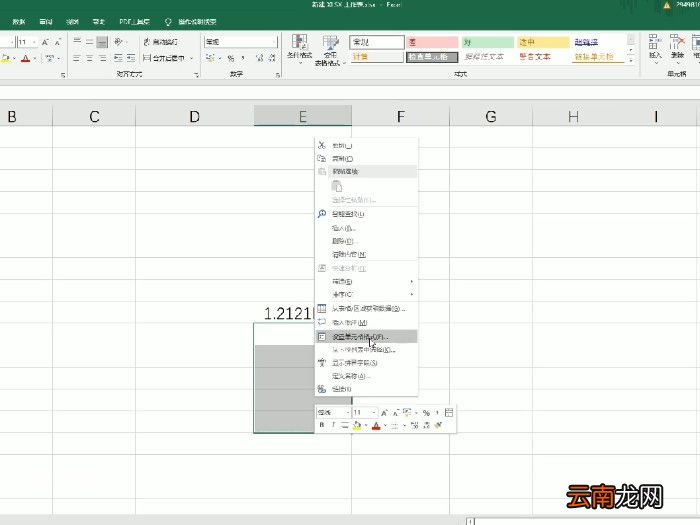Apply the red Bad cell style
This screenshot has height=525, width=700.
click(x=432, y=42)
